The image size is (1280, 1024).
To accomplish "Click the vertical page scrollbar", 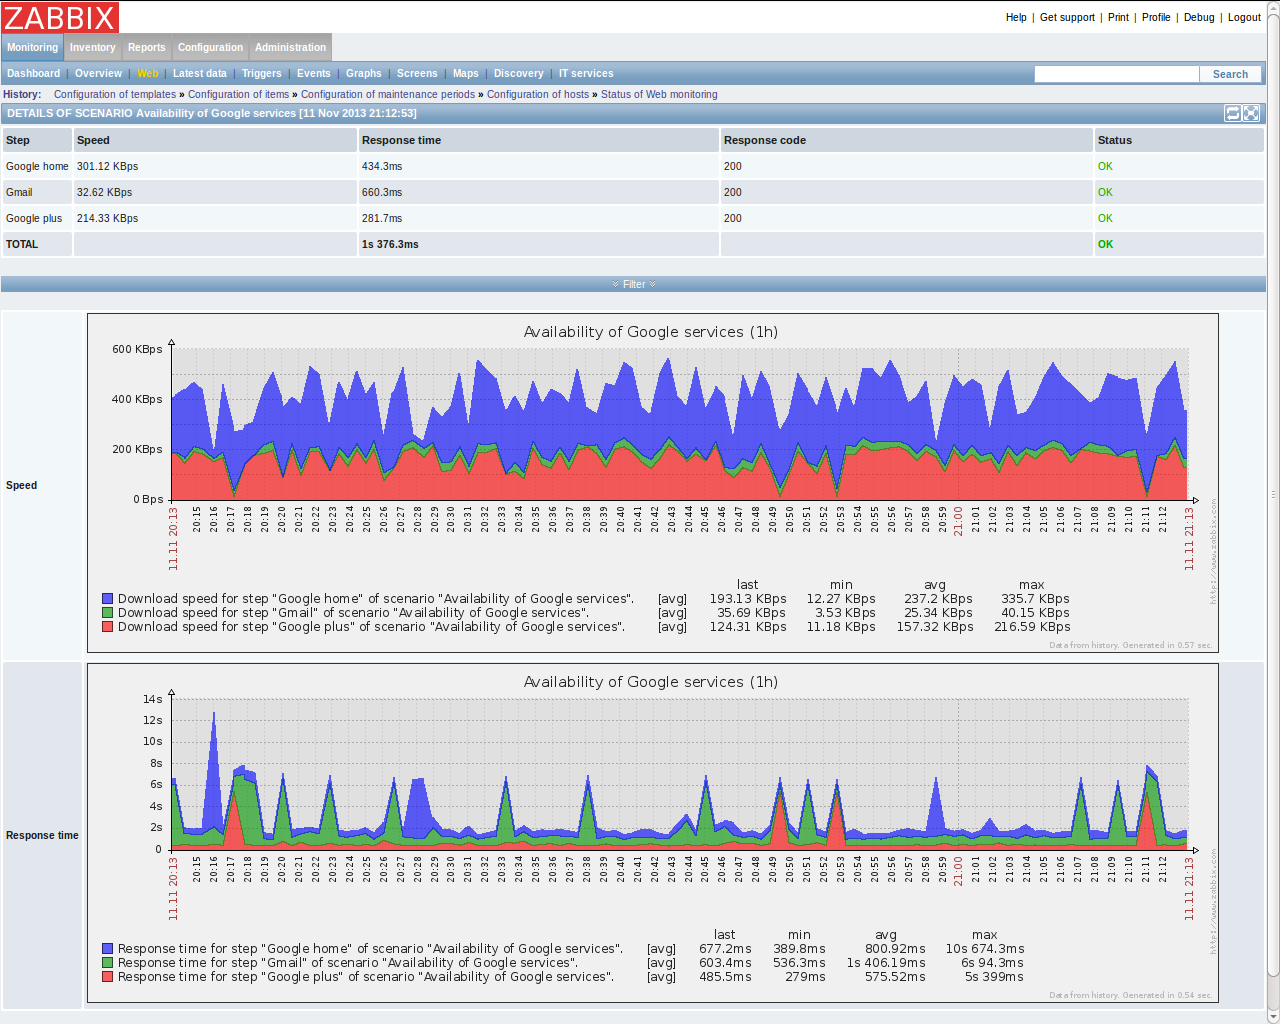I will click(x=1273, y=500).
